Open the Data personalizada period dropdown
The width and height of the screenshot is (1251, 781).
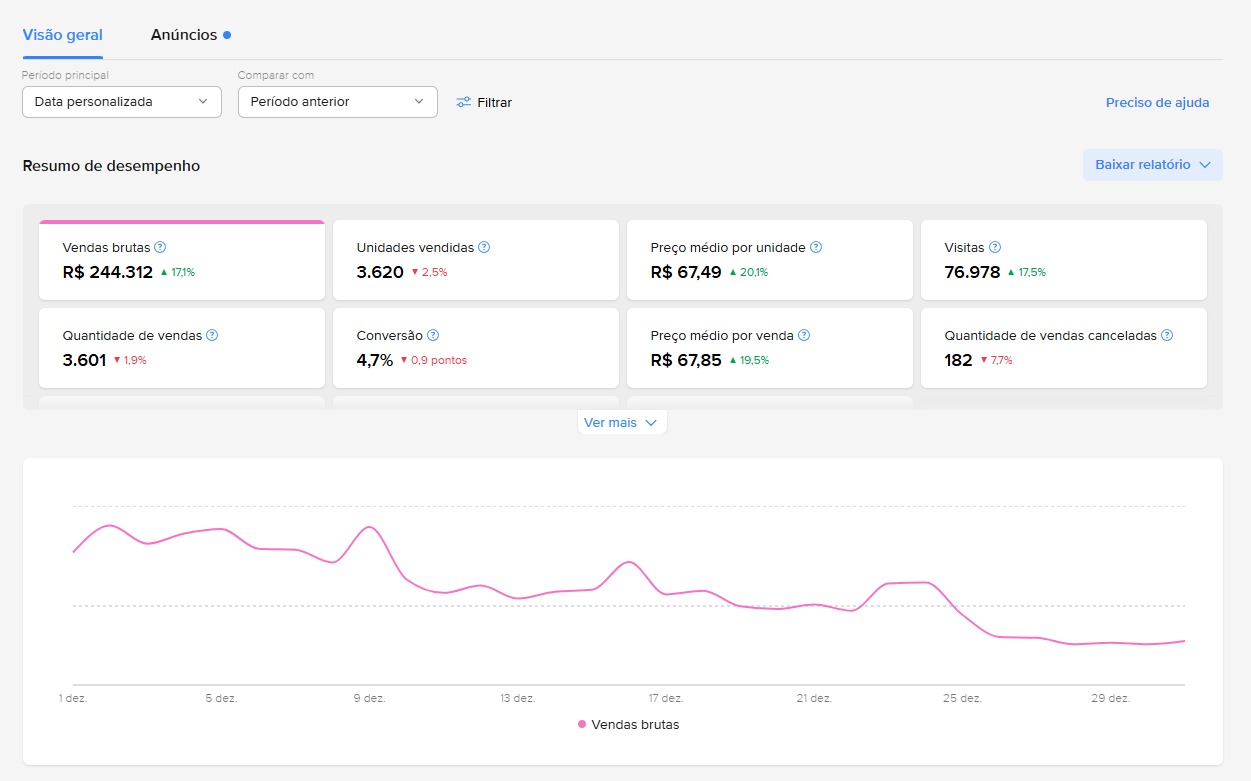pos(122,102)
